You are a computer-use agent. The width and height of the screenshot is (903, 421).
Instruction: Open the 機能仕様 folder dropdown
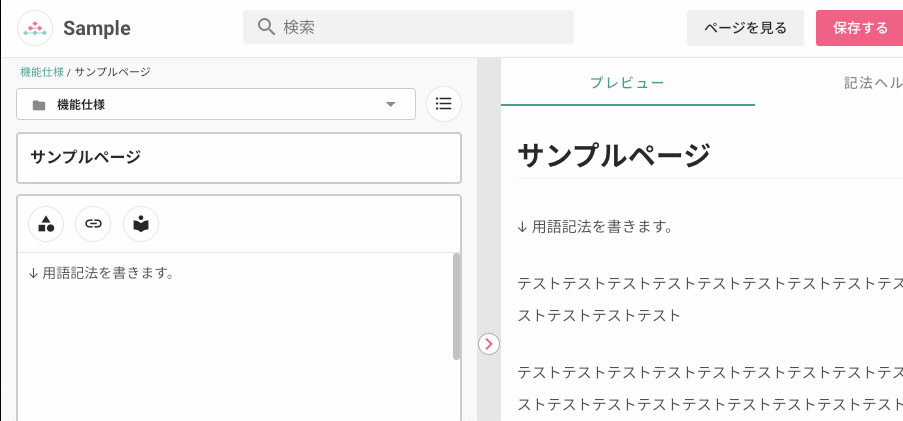point(216,104)
